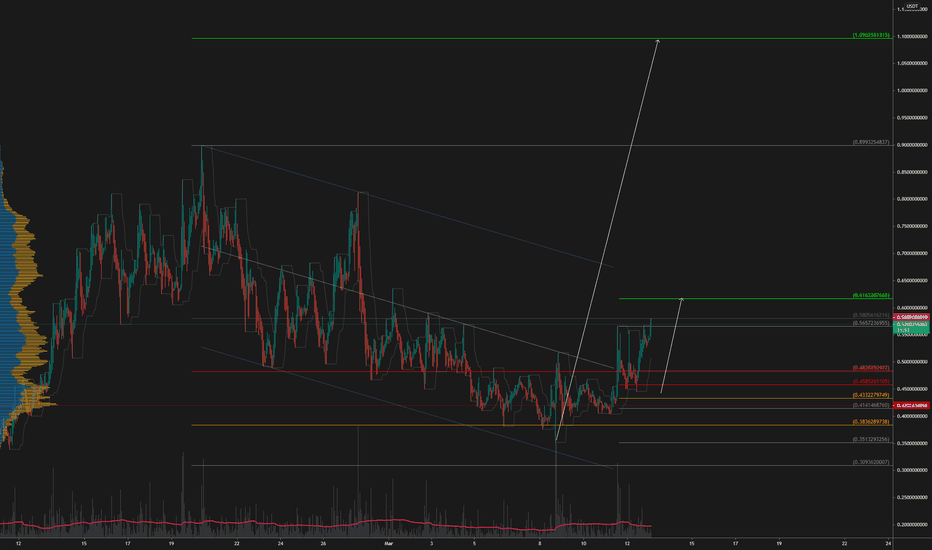Select the red level label near 0.4820
The image size is (932, 550).
tap(871, 368)
